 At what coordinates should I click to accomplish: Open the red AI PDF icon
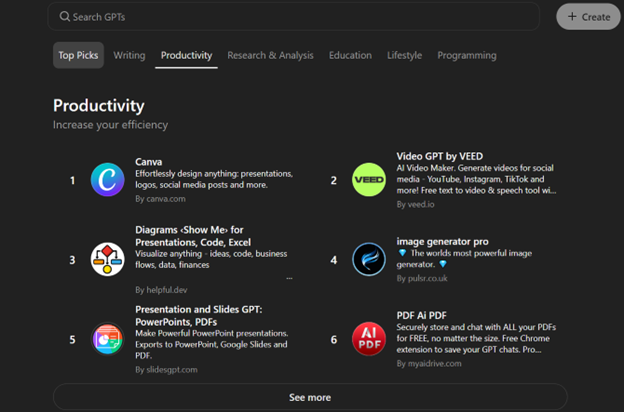tap(369, 339)
